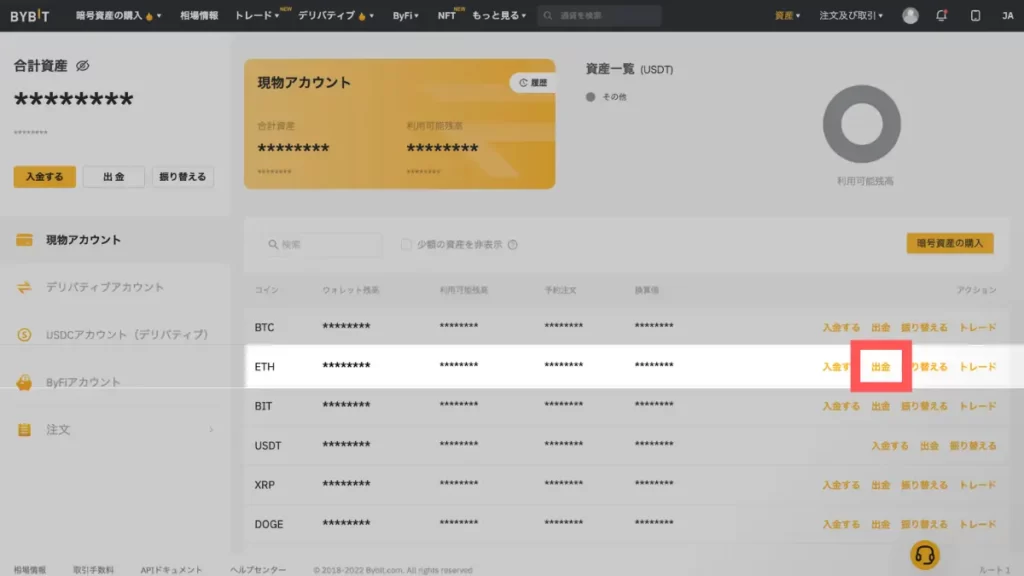Click the 暗号資産の購入 yellow button
Viewport: 1024px width, 576px height.
click(x=950, y=243)
